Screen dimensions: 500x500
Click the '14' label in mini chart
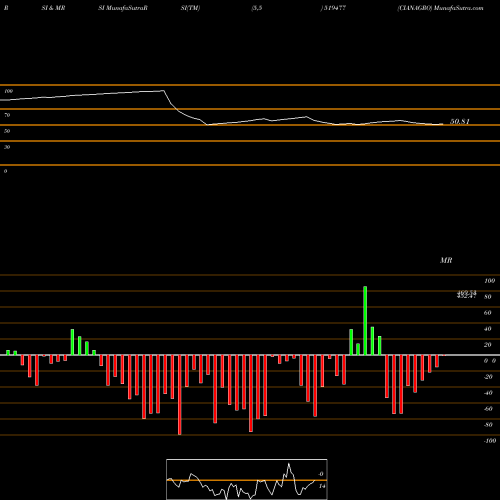coord(322,486)
